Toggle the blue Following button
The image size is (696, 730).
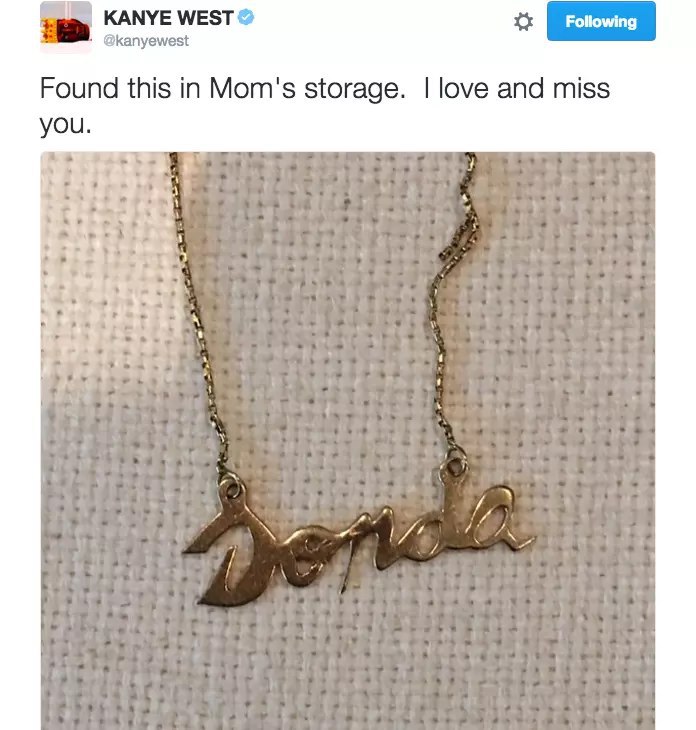(601, 21)
